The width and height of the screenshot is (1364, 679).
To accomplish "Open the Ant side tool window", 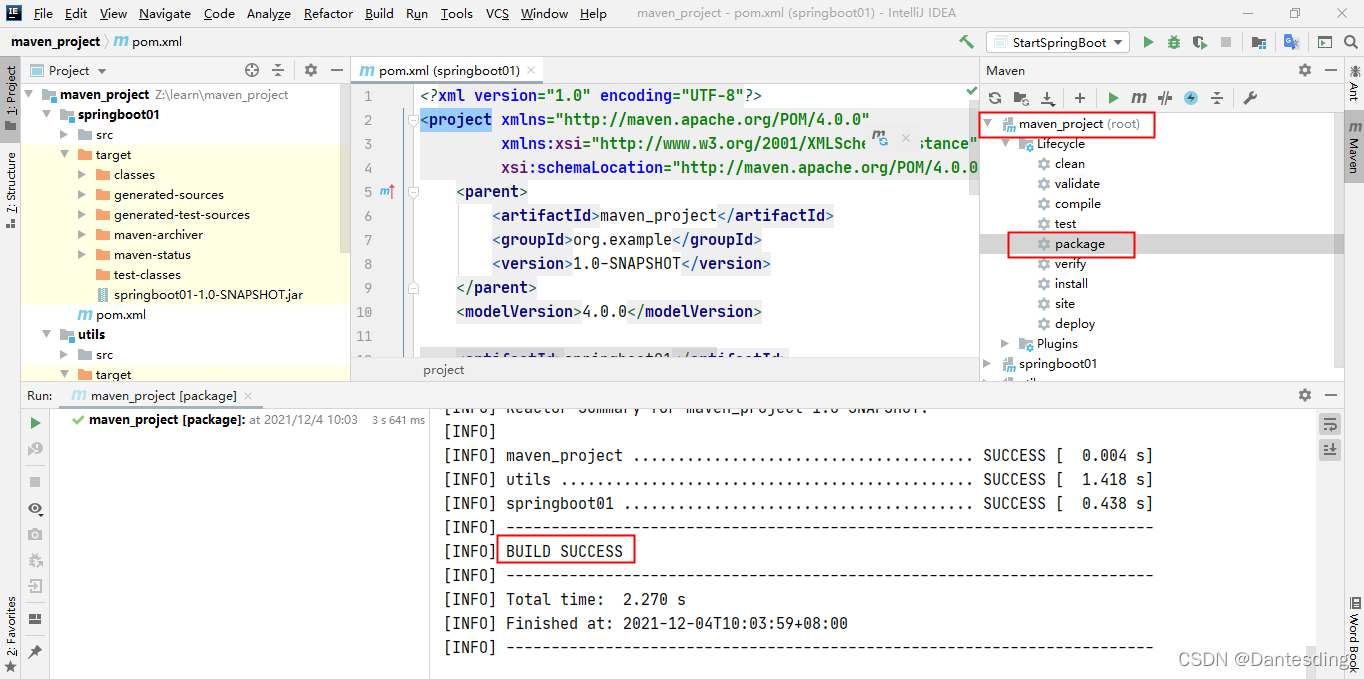I will 1354,83.
